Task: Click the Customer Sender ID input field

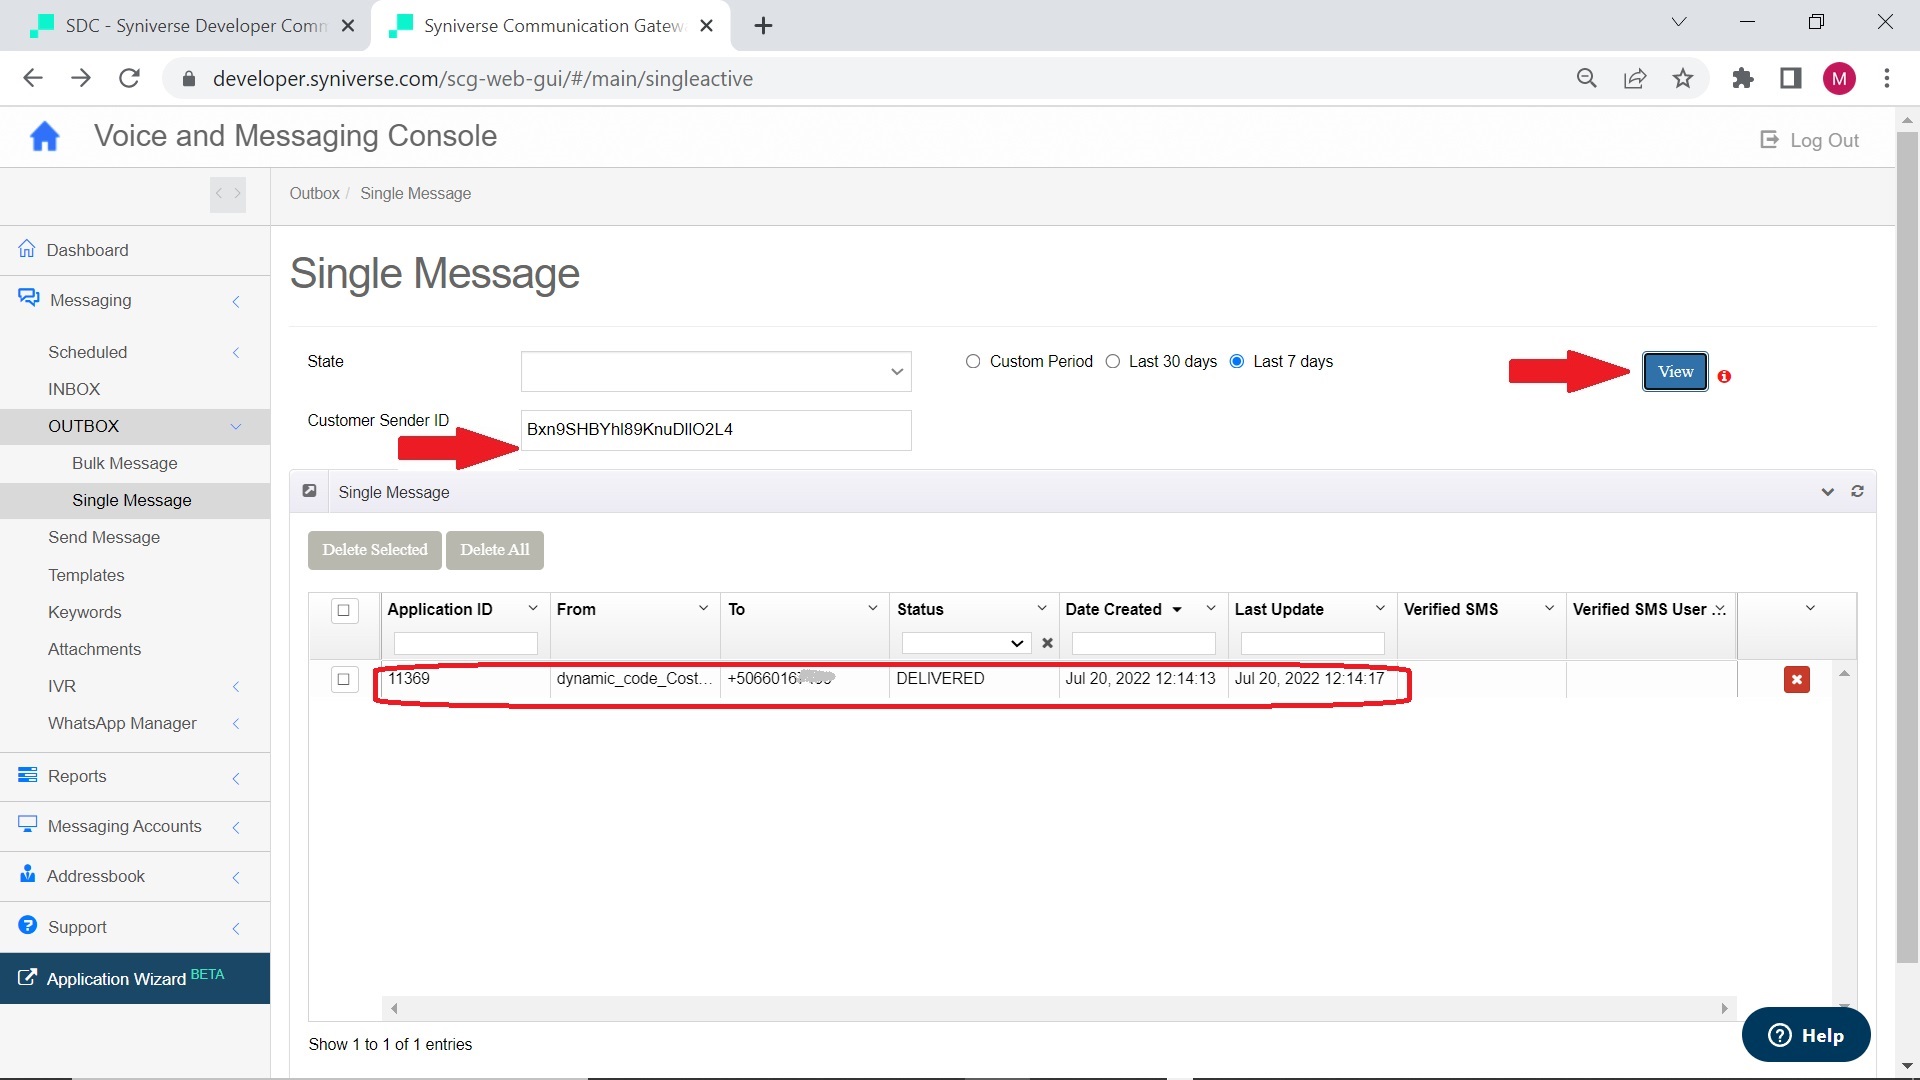Action: pyautogui.click(x=715, y=430)
